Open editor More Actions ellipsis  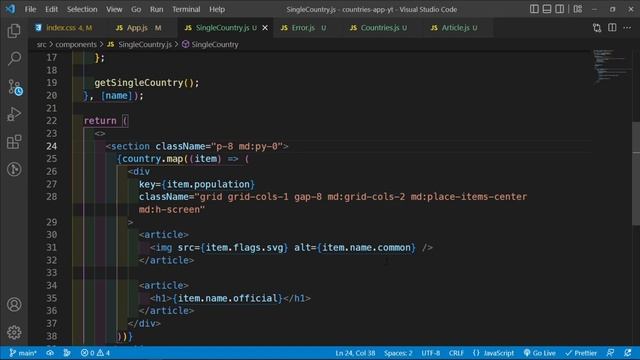(627, 28)
